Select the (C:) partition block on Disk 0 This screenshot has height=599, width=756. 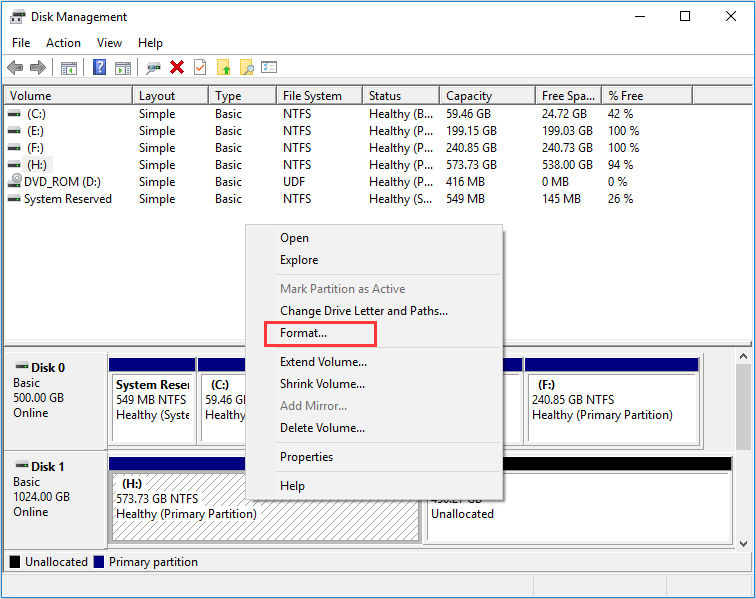[222, 400]
